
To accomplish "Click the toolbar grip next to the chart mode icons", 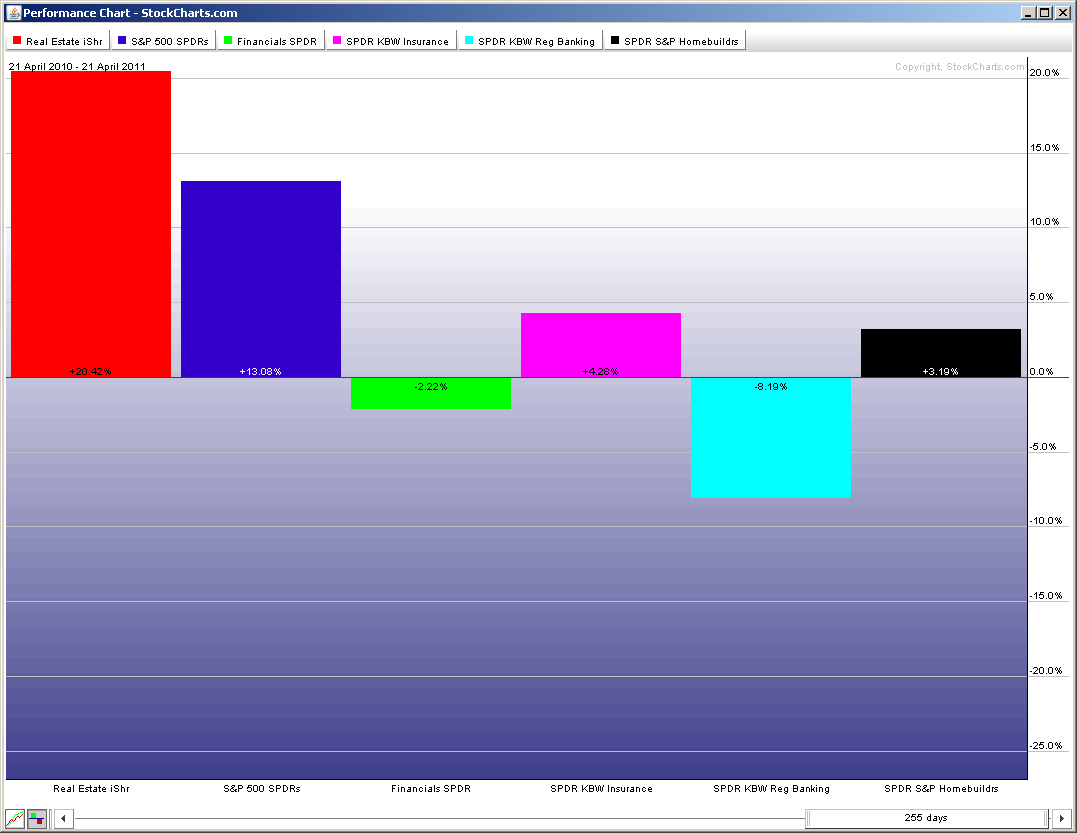I will 50,819.
